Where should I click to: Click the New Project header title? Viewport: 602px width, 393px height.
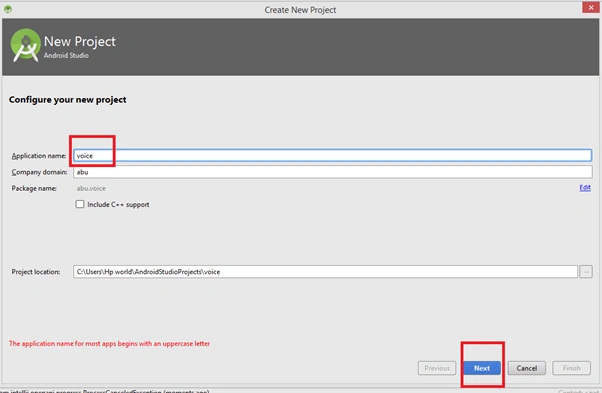(79, 41)
